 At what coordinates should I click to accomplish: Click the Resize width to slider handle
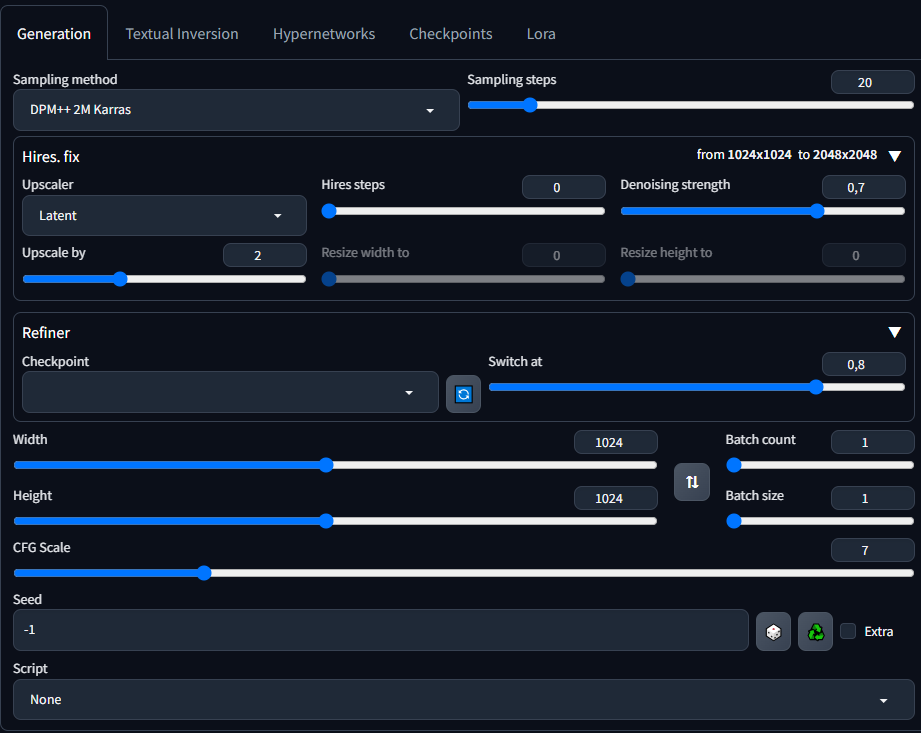(329, 279)
